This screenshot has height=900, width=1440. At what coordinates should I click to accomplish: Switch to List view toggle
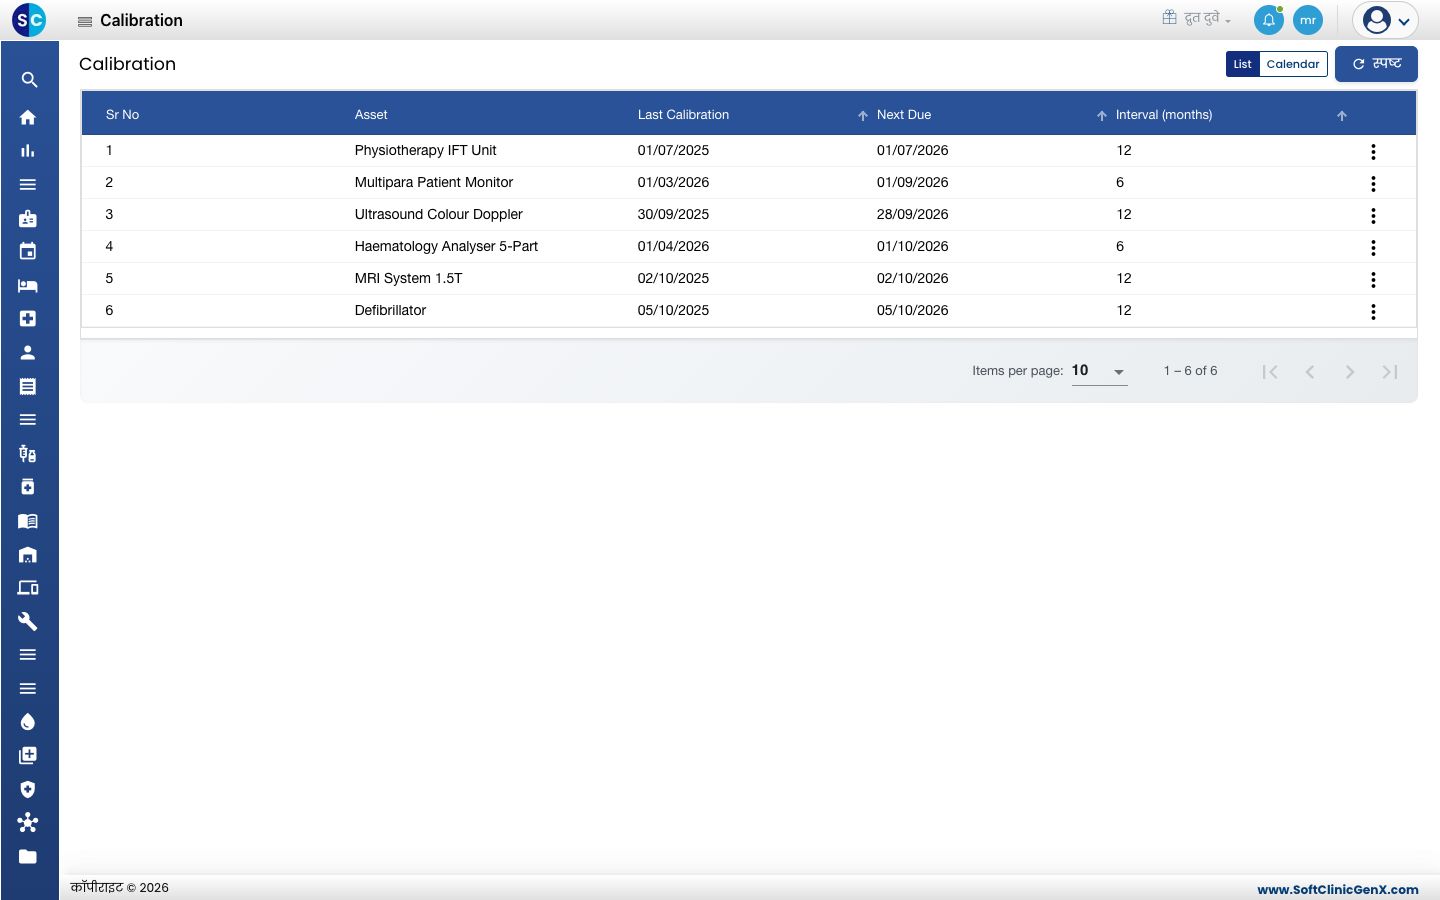[1242, 64]
